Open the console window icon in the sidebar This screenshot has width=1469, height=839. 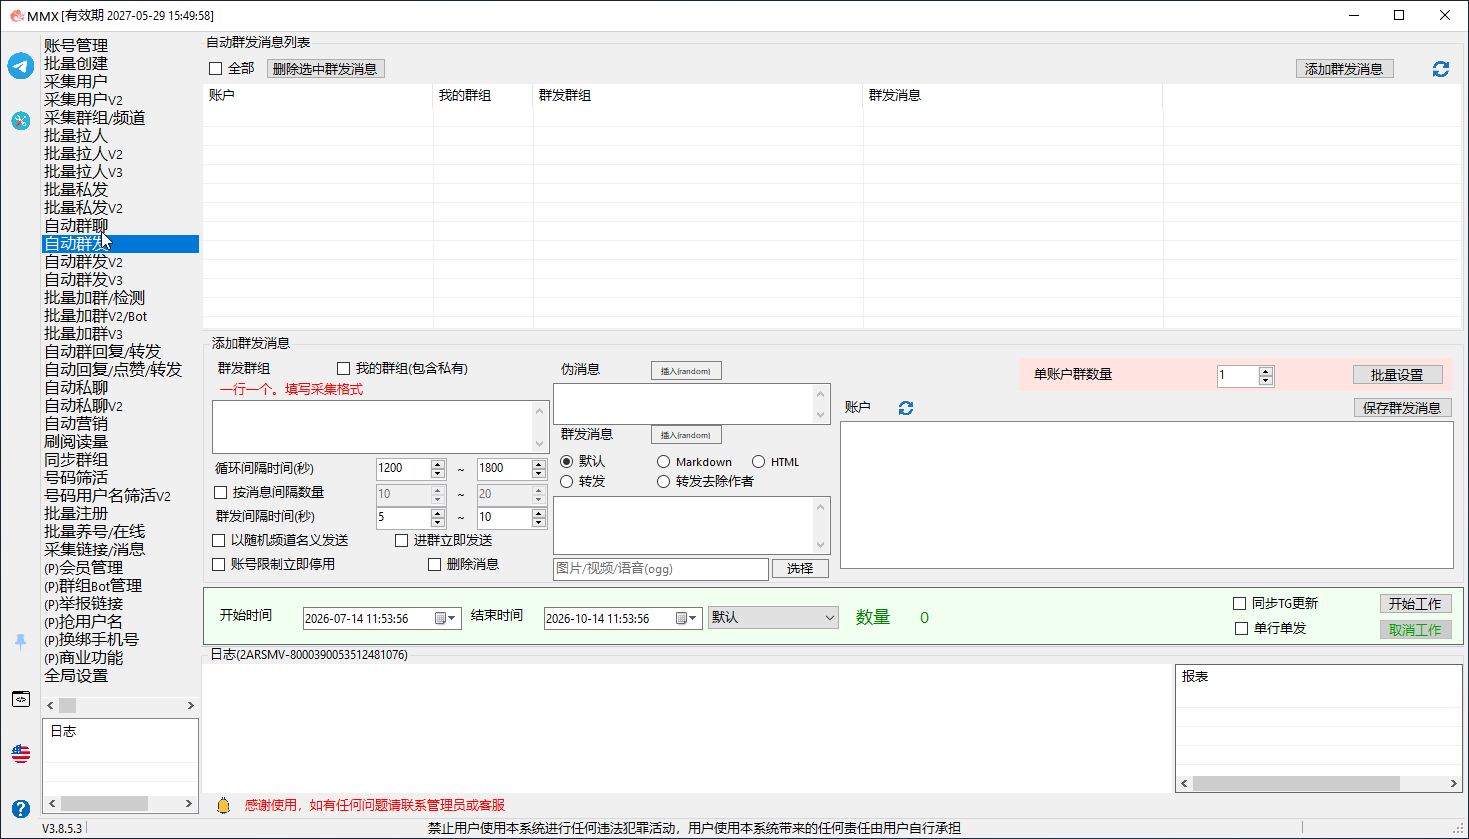pyautogui.click(x=21, y=699)
